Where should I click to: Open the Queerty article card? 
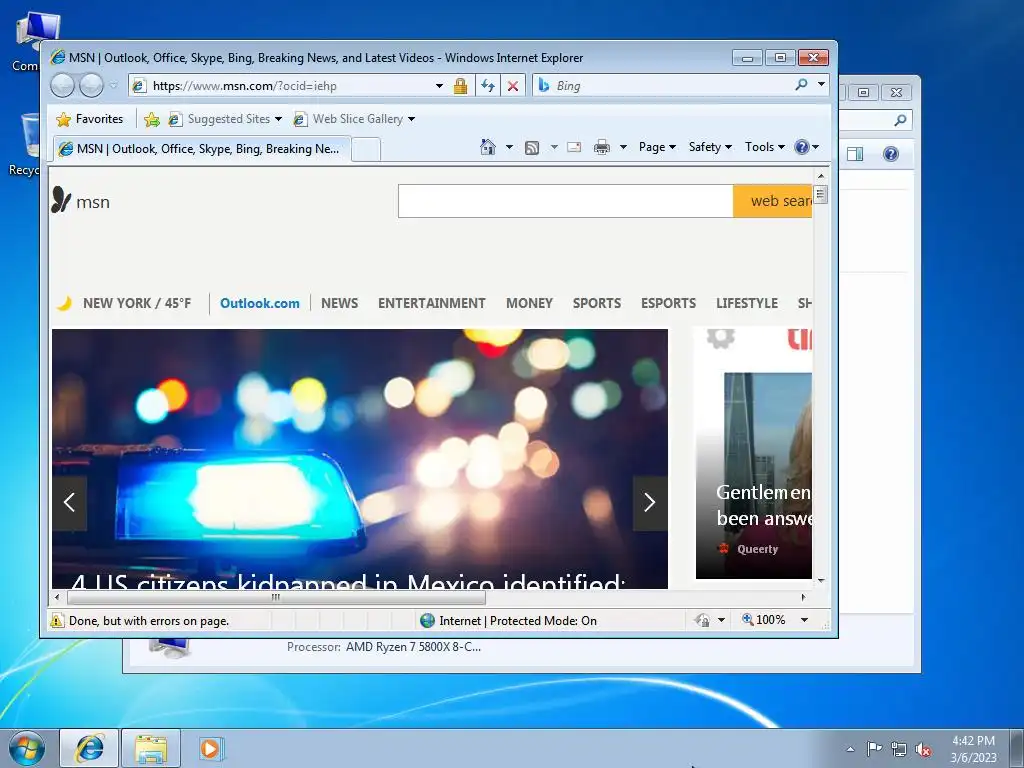tap(754, 475)
